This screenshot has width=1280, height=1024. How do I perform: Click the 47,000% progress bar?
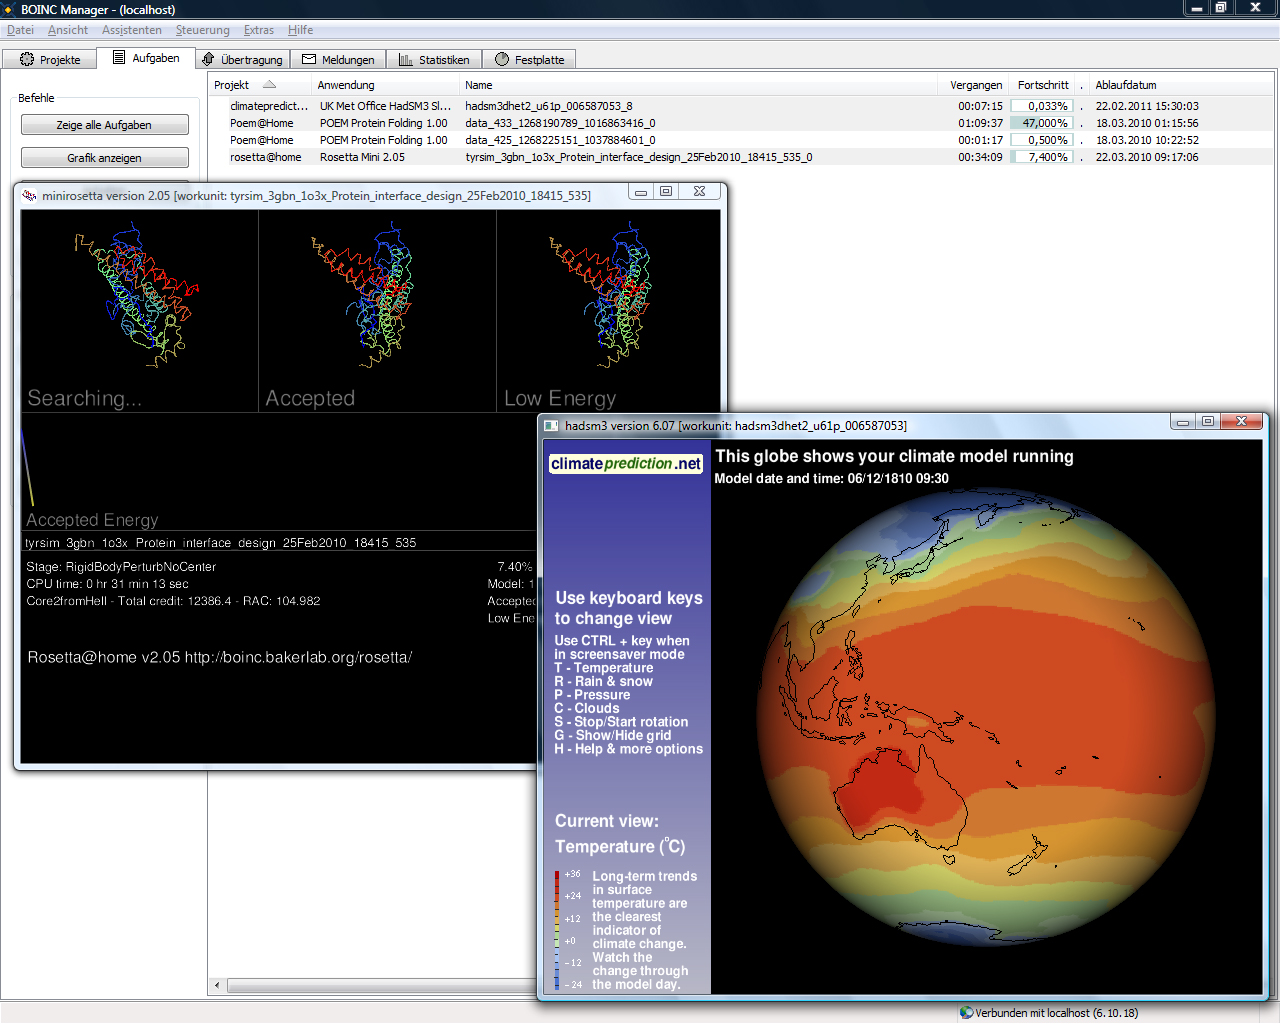(x=1041, y=123)
